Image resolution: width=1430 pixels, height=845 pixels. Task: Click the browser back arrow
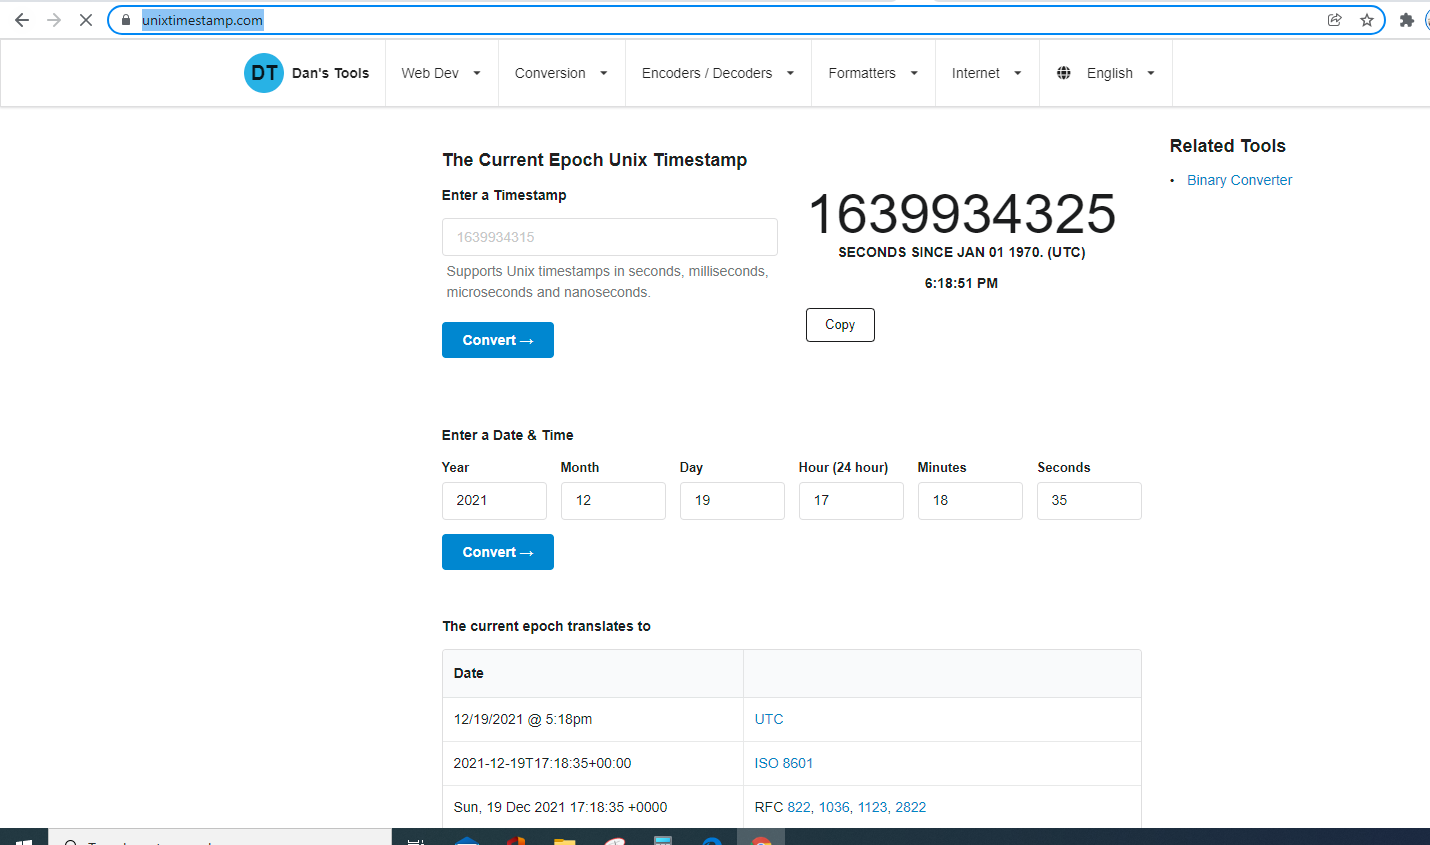pos(22,20)
